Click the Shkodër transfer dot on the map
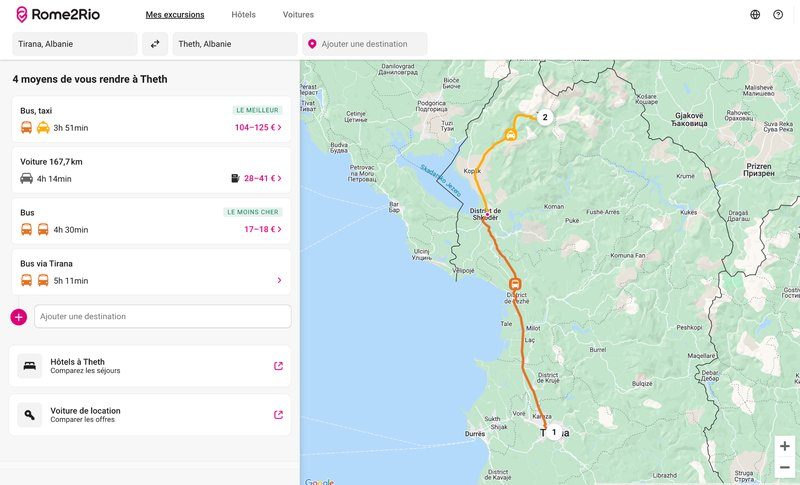This screenshot has width=800, height=485. click(x=487, y=215)
